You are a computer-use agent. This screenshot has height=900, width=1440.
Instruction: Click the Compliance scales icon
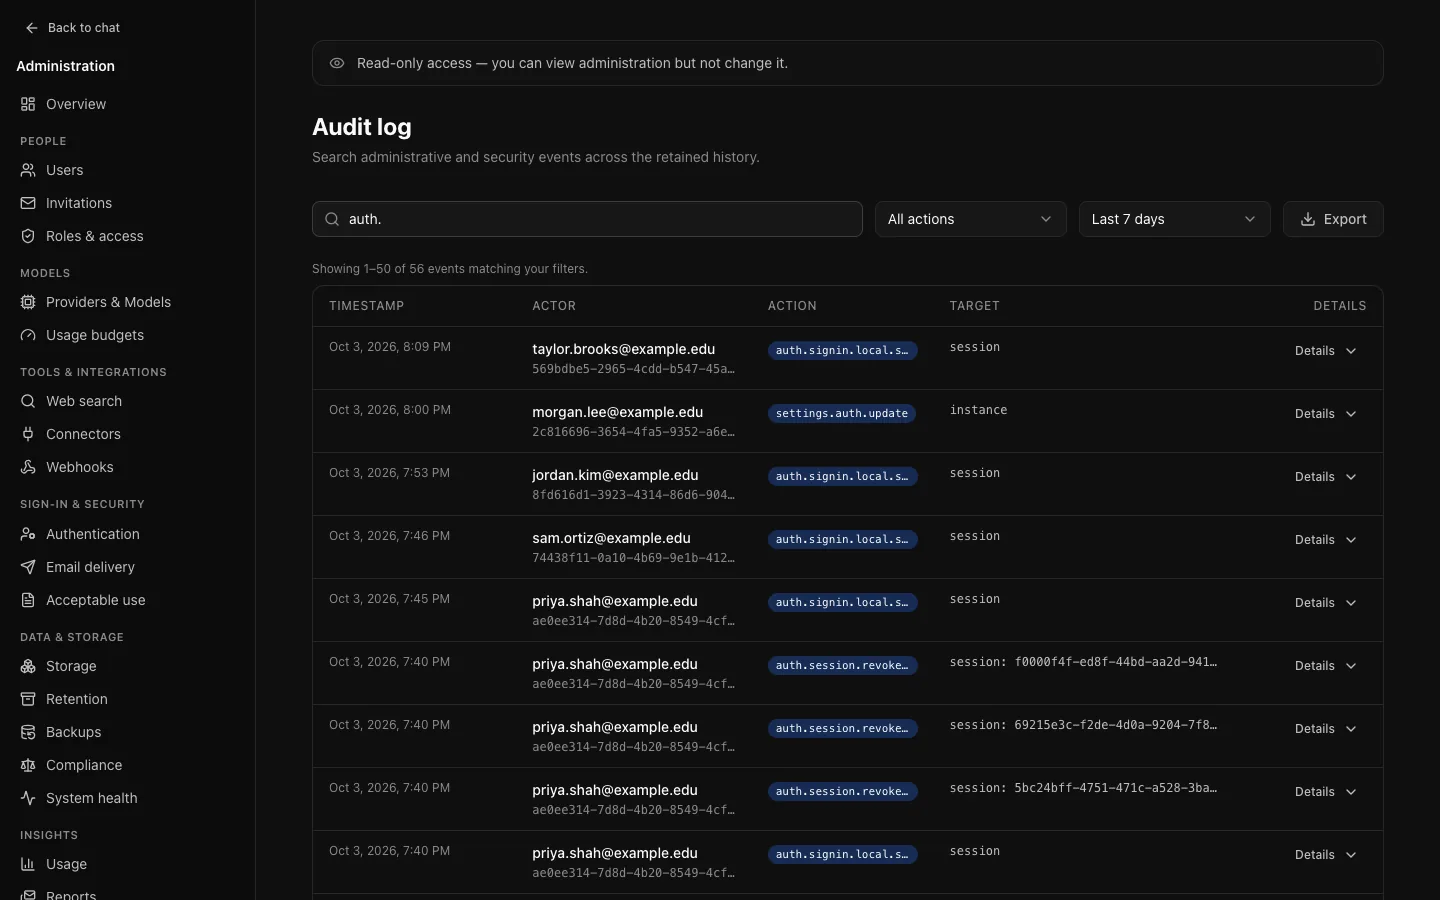click(28, 765)
